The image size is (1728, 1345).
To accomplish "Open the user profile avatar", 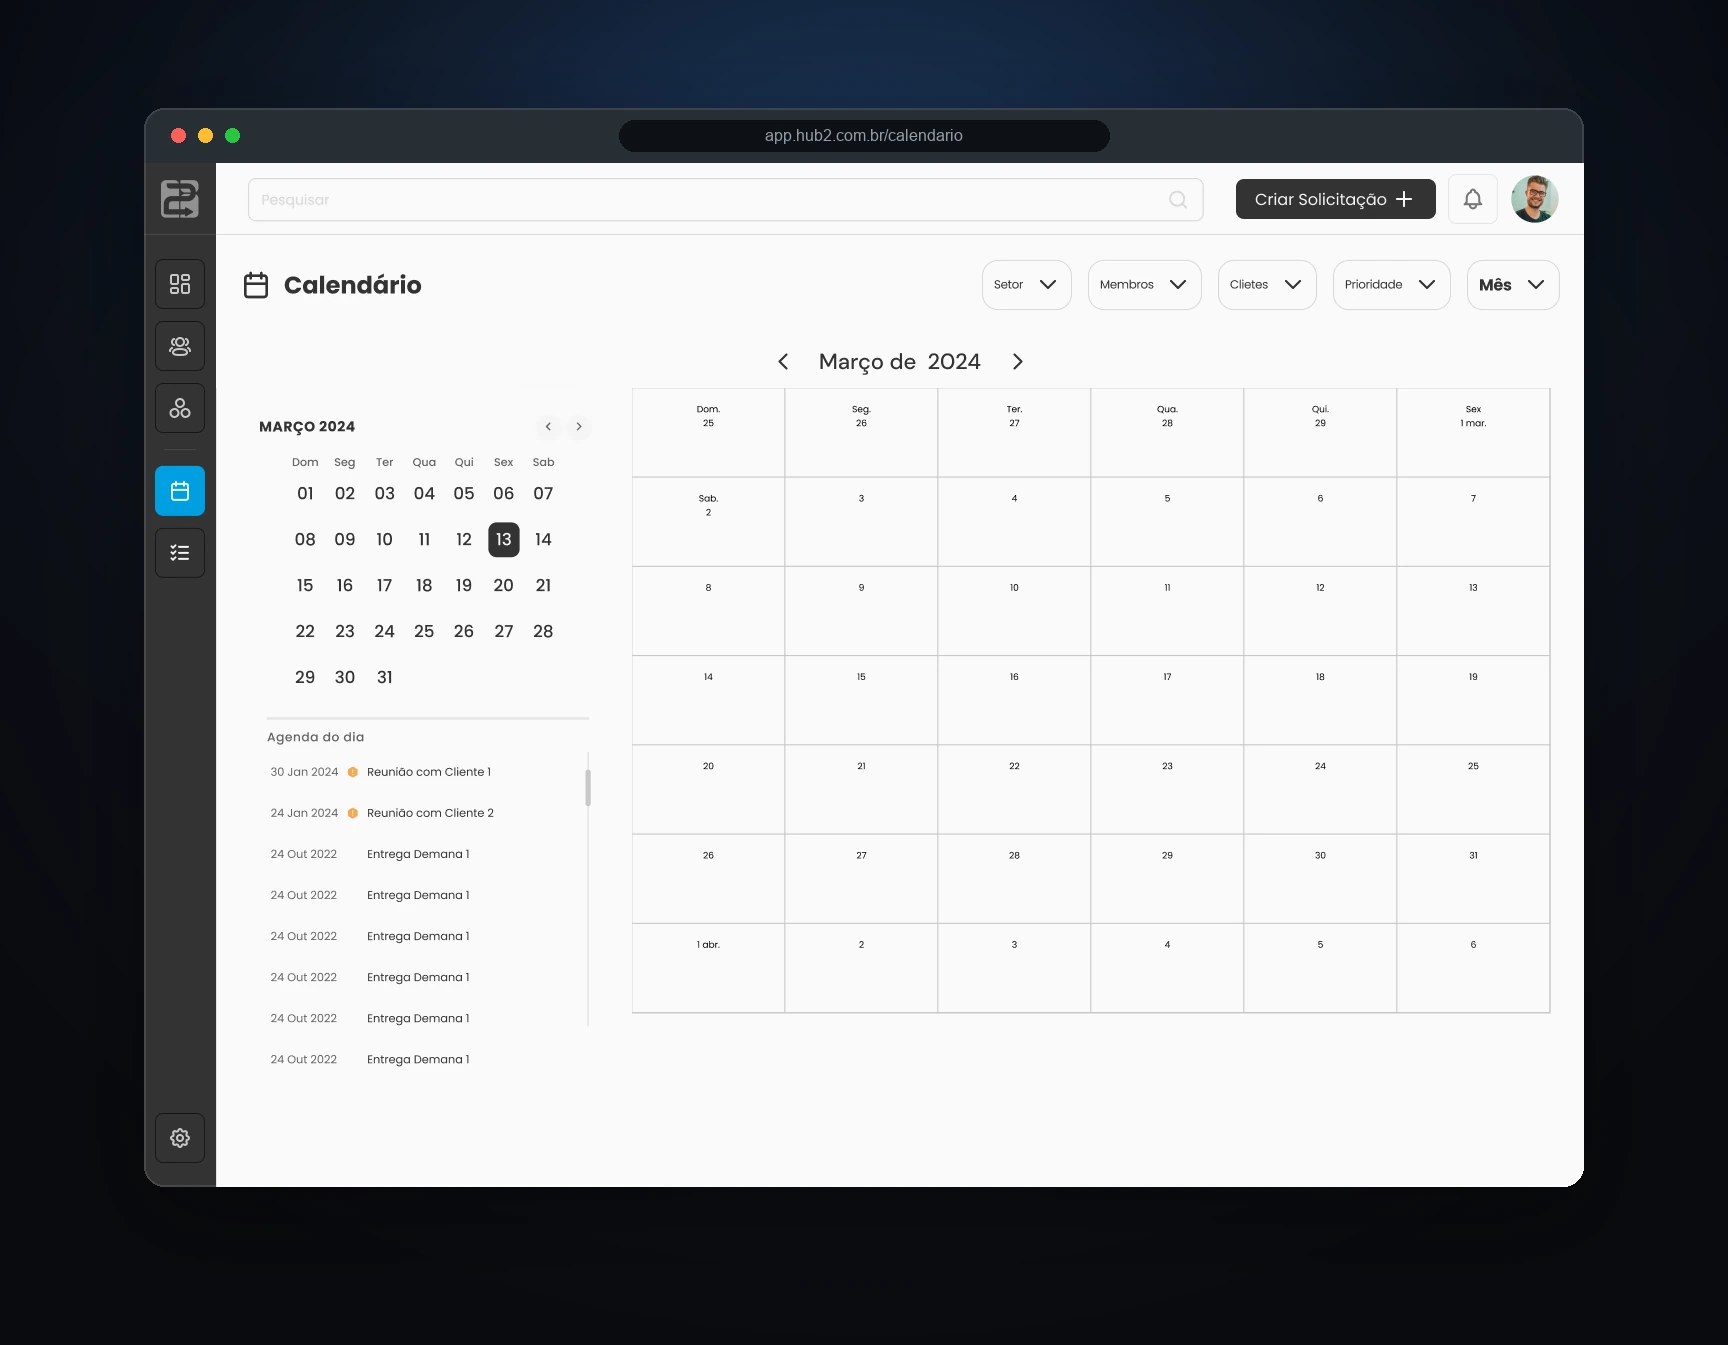I will 1535,199.
